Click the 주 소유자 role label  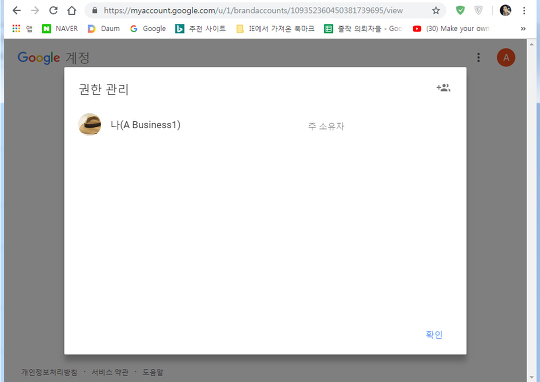click(326, 126)
